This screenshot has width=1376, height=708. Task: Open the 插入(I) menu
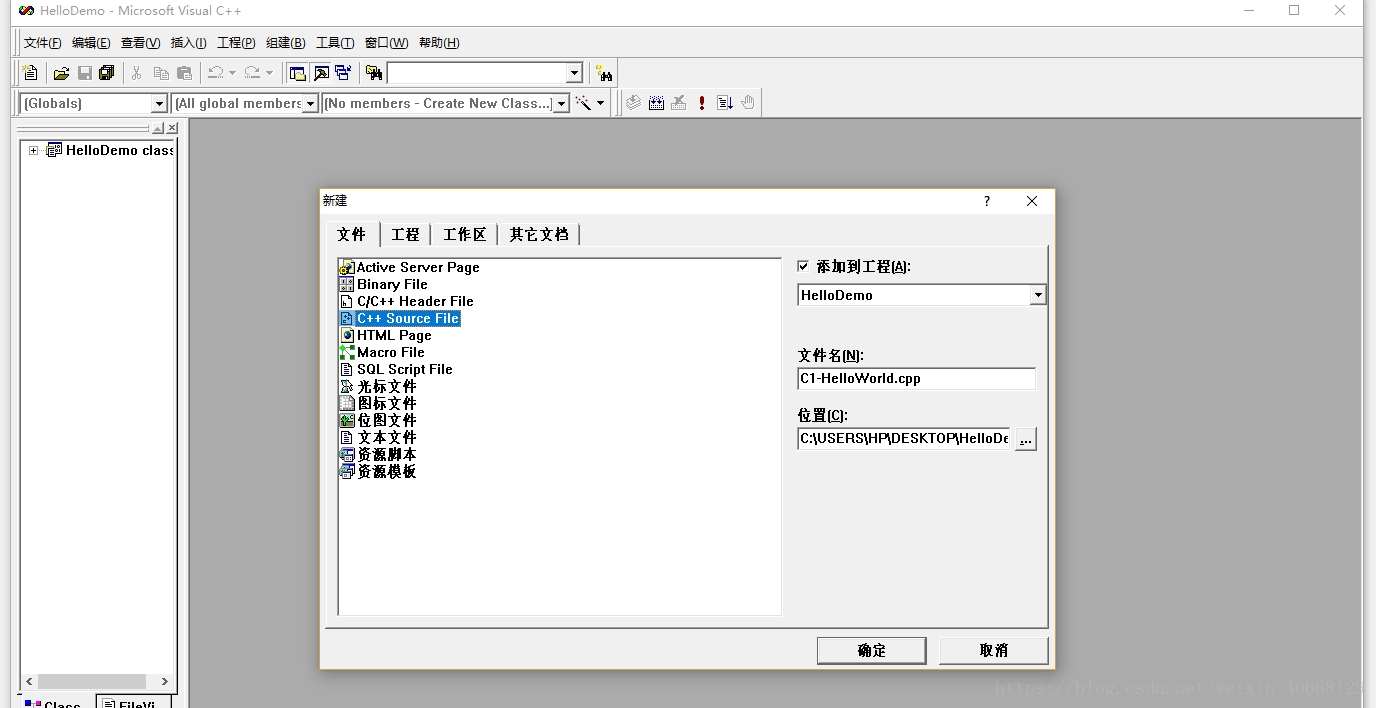click(188, 43)
